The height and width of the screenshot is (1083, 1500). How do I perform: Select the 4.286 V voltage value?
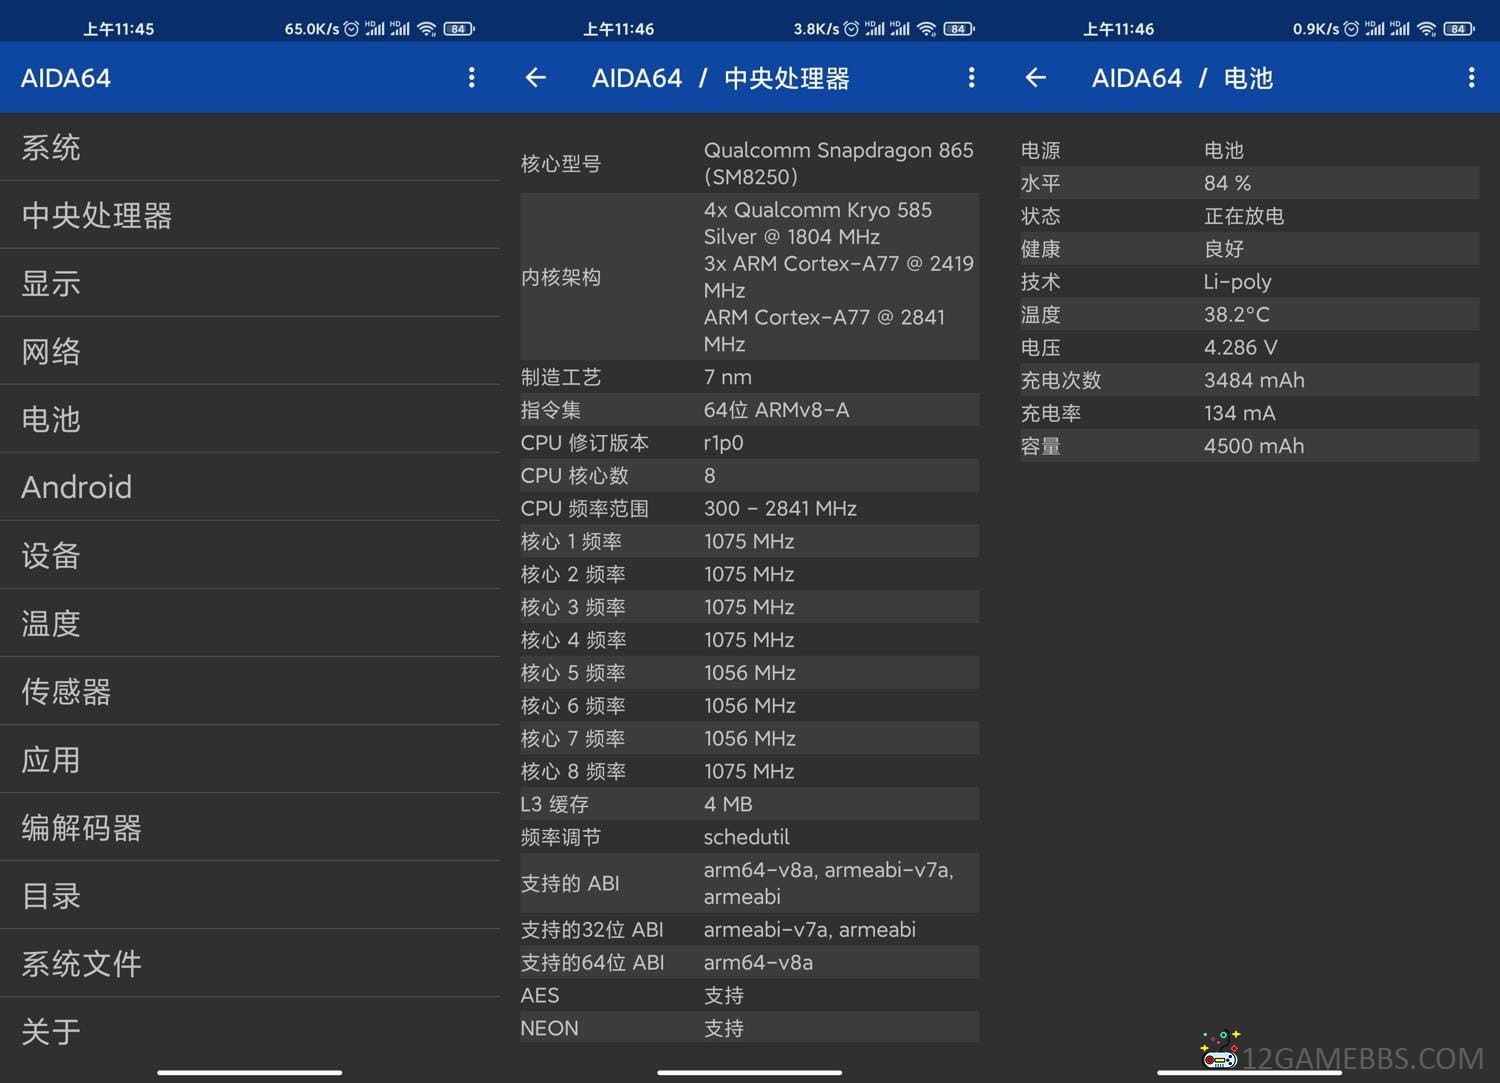pos(1241,347)
